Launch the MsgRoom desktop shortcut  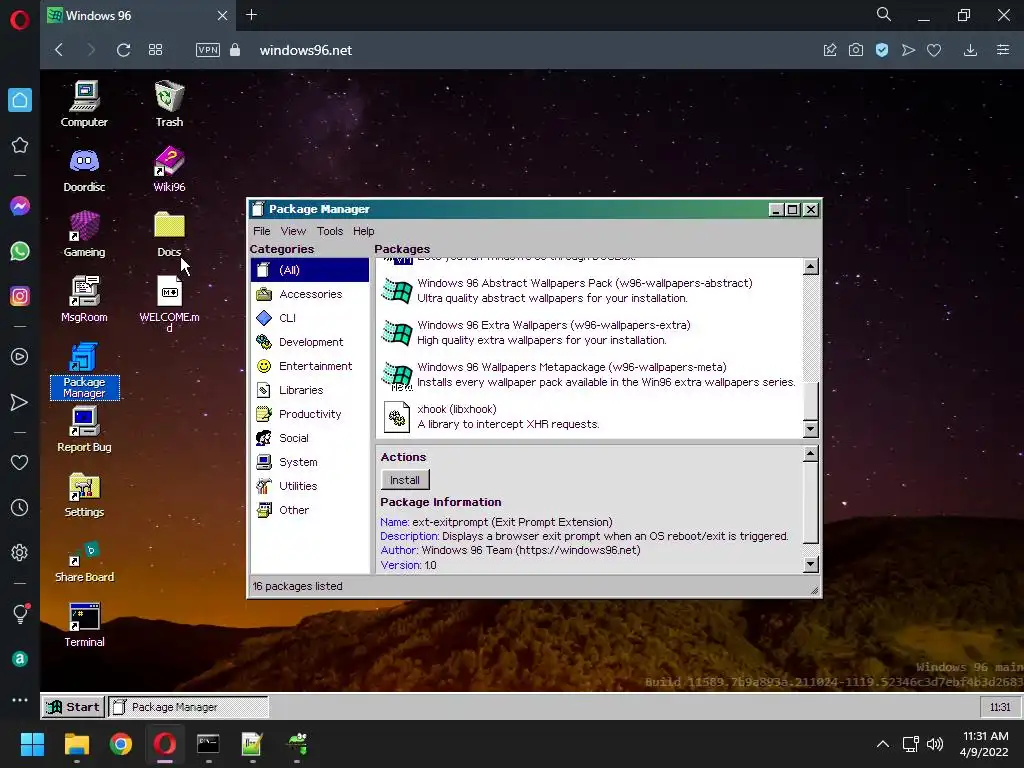click(x=84, y=299)
